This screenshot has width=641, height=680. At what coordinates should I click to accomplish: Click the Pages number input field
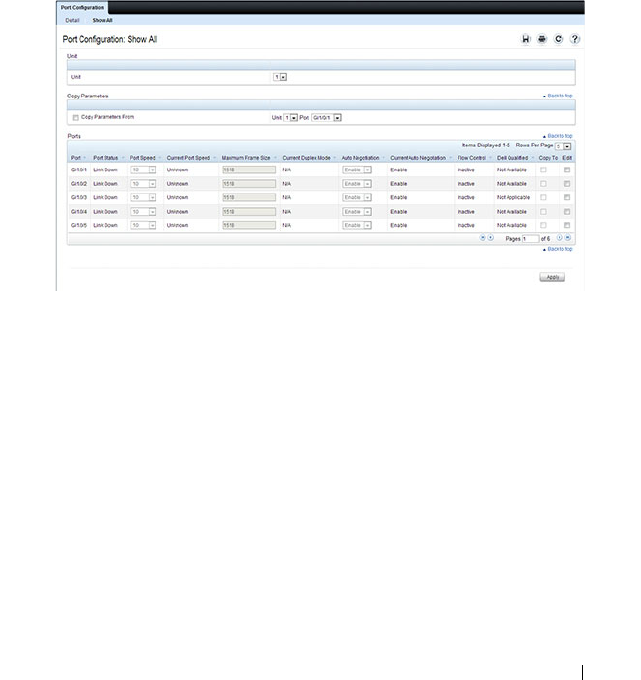[x=530, y=239]
